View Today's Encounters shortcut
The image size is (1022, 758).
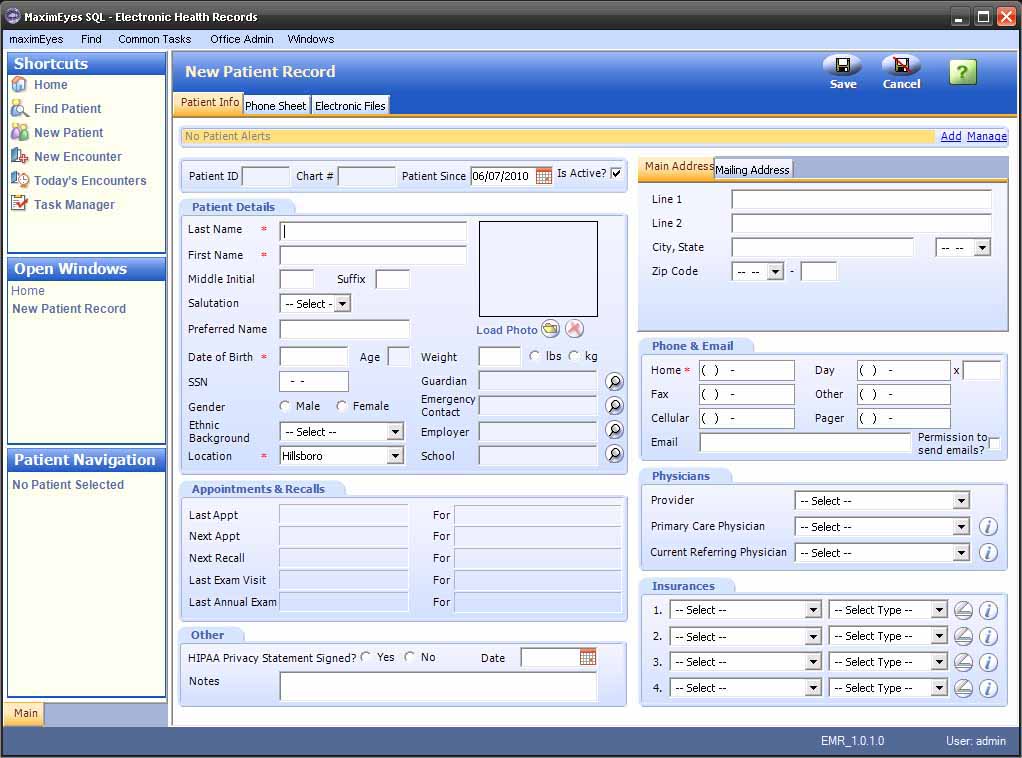pos(90,181)
